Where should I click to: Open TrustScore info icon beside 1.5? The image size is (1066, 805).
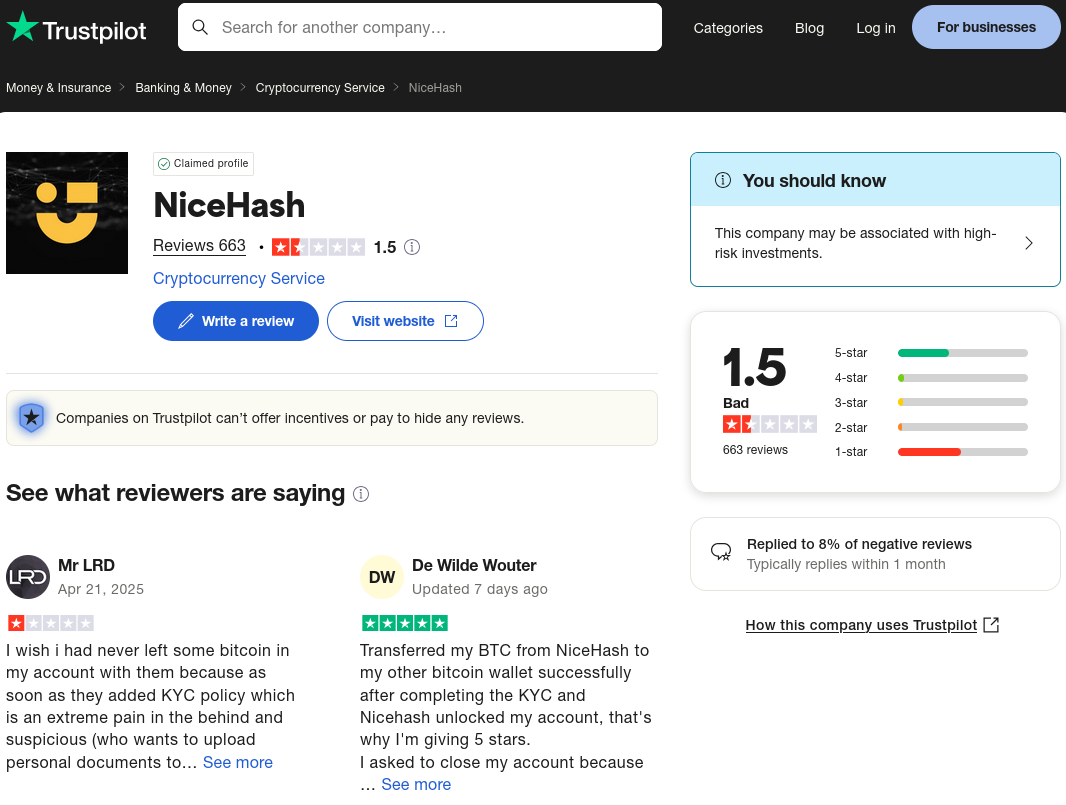click(412, 247)
